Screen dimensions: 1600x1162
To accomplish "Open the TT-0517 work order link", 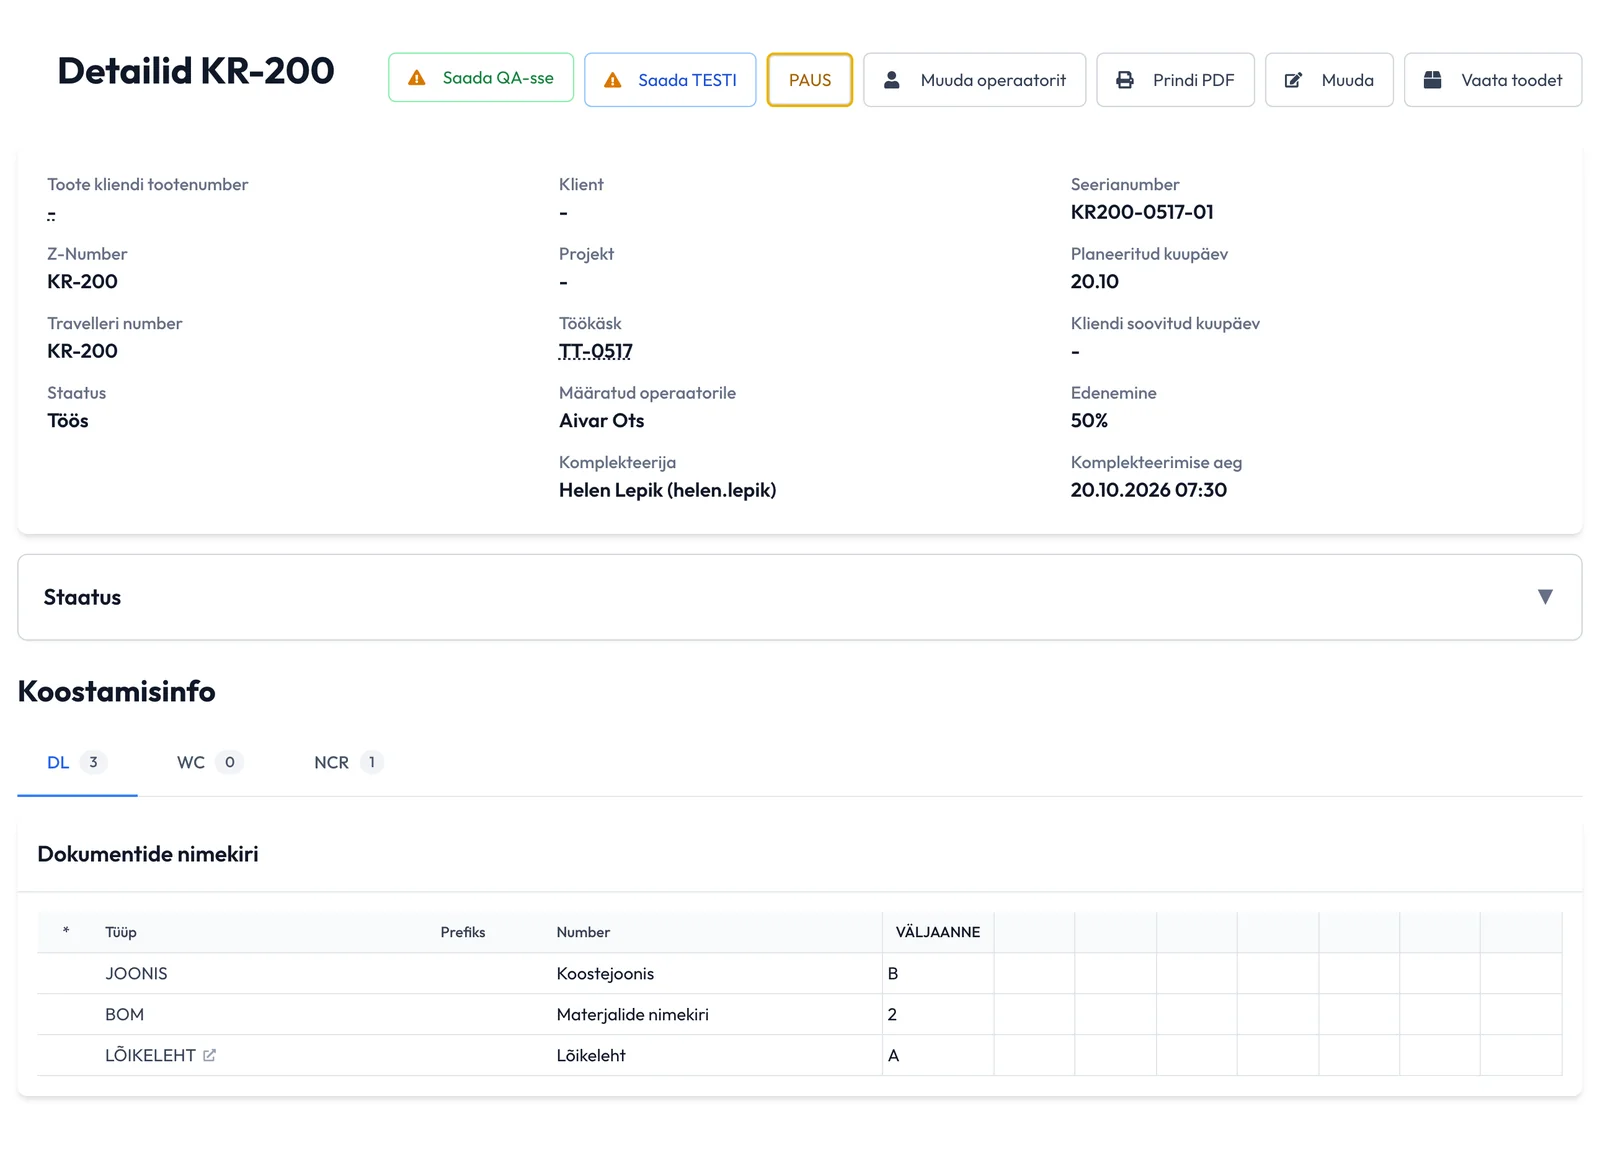I will click(596, 351).
